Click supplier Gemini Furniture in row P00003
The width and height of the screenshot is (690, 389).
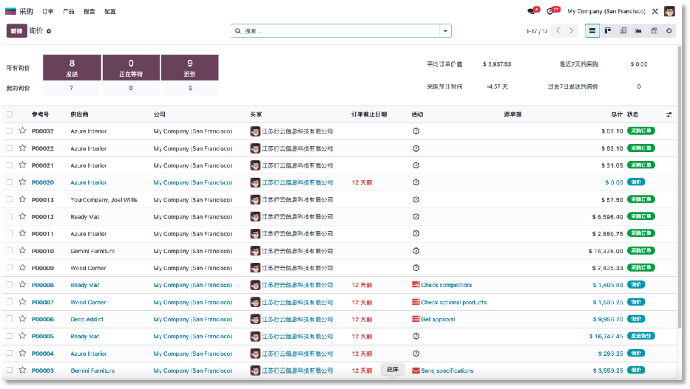click(x=92, y=371)
